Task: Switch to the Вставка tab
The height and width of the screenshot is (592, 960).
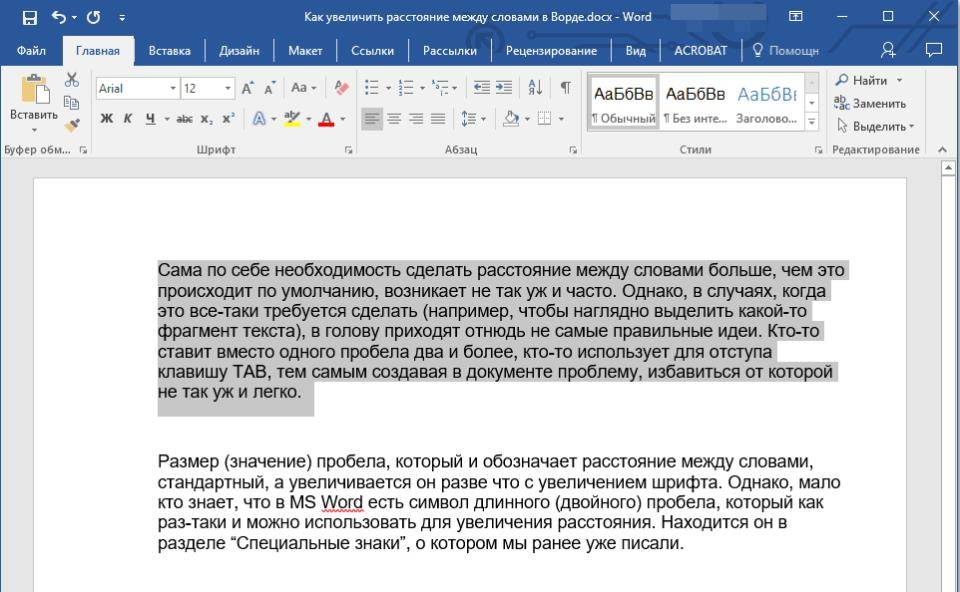Action: coord(170,50)
